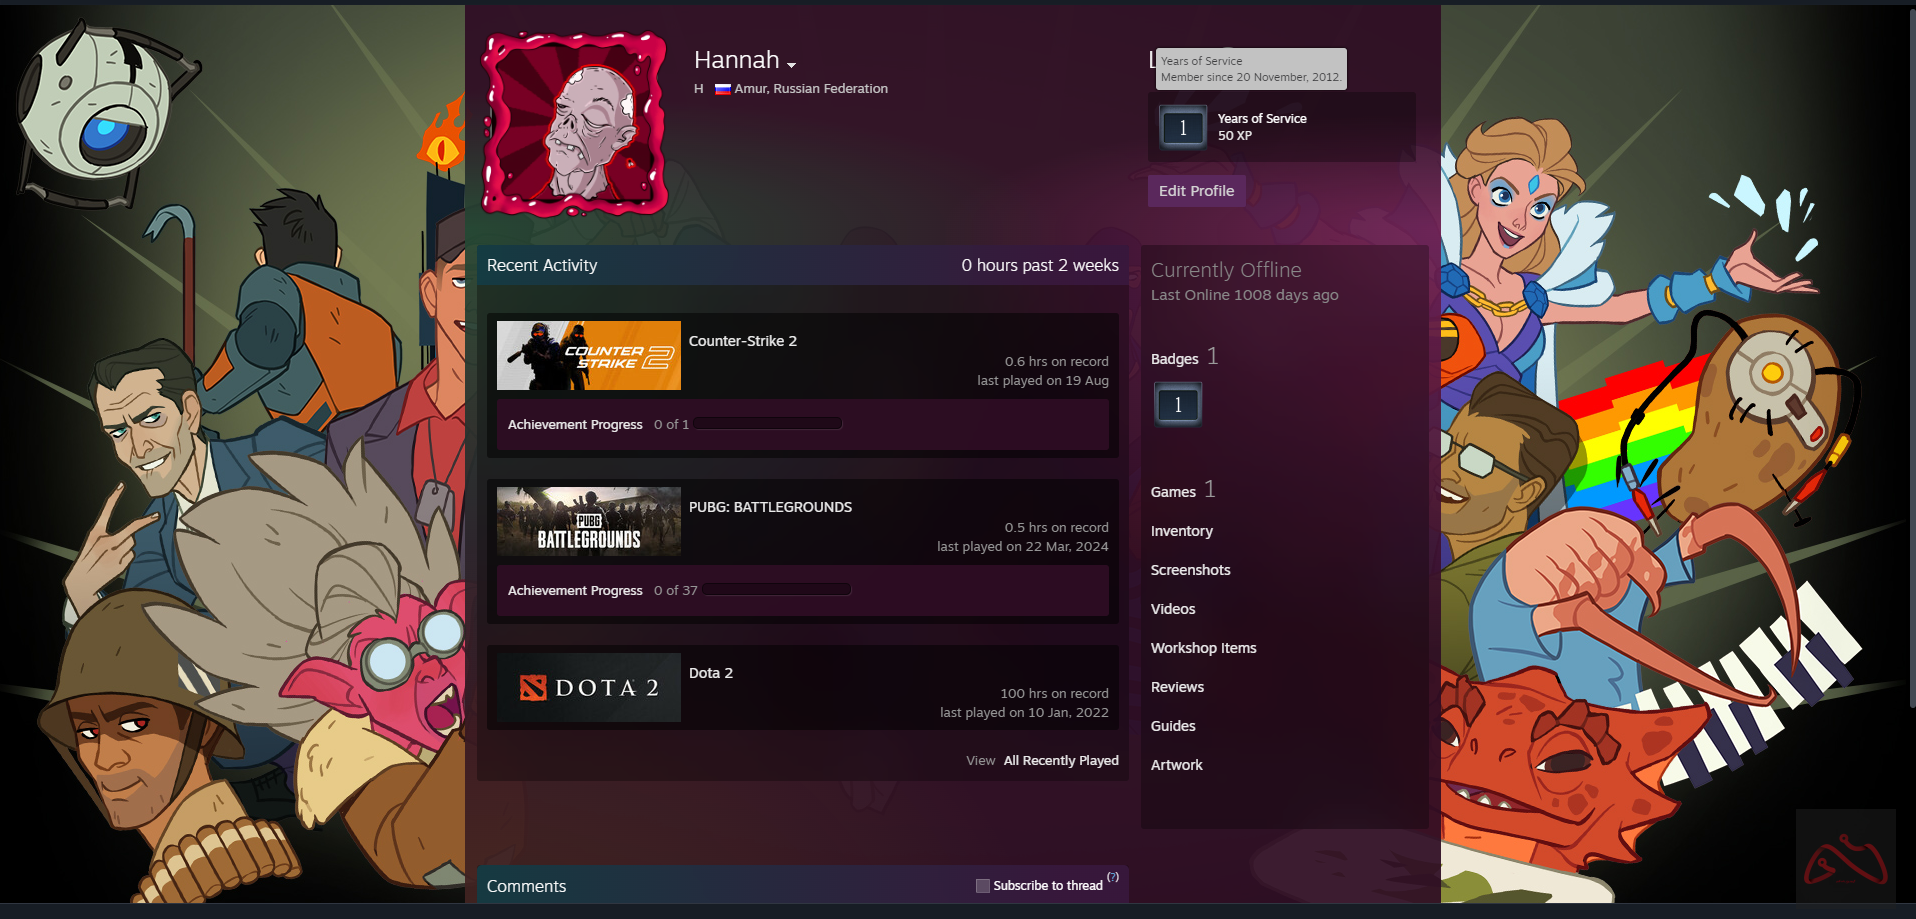Click the PUBG achievement progress bar
This screenshot has height=919, width=1916.
tap(776, 590)
